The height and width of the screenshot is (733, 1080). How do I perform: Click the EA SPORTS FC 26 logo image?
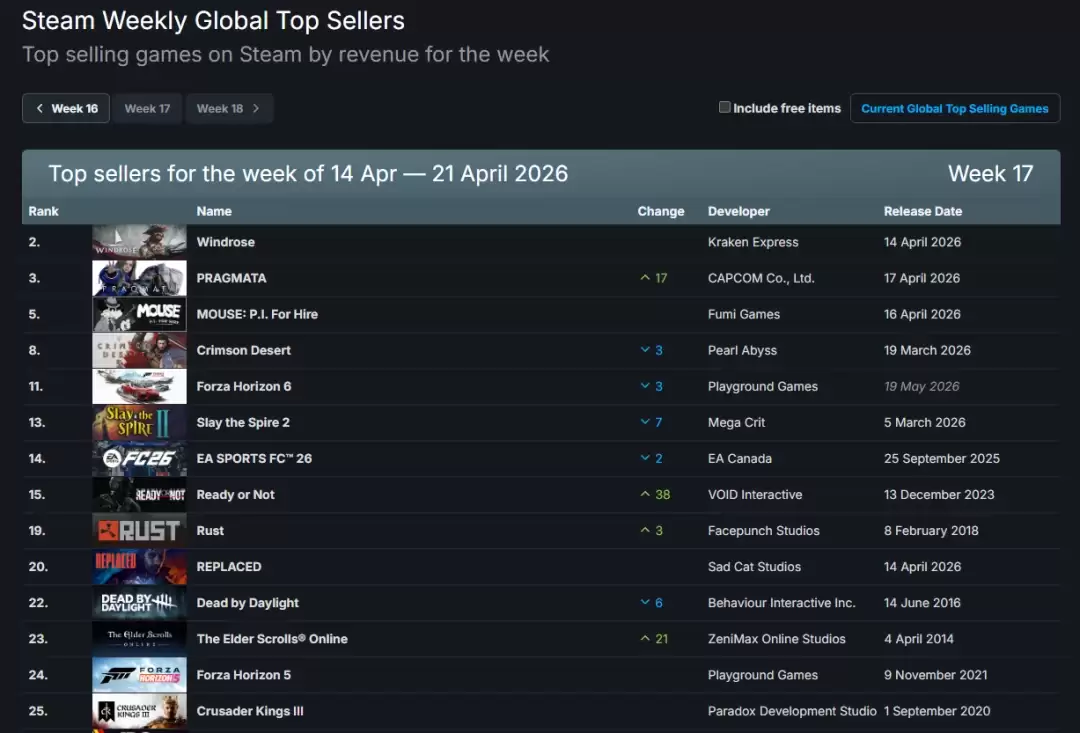[139, 458]
